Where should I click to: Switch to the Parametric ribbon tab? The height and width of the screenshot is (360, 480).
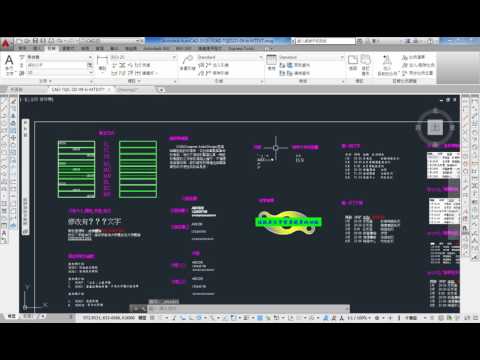click(x=68, y=49)
